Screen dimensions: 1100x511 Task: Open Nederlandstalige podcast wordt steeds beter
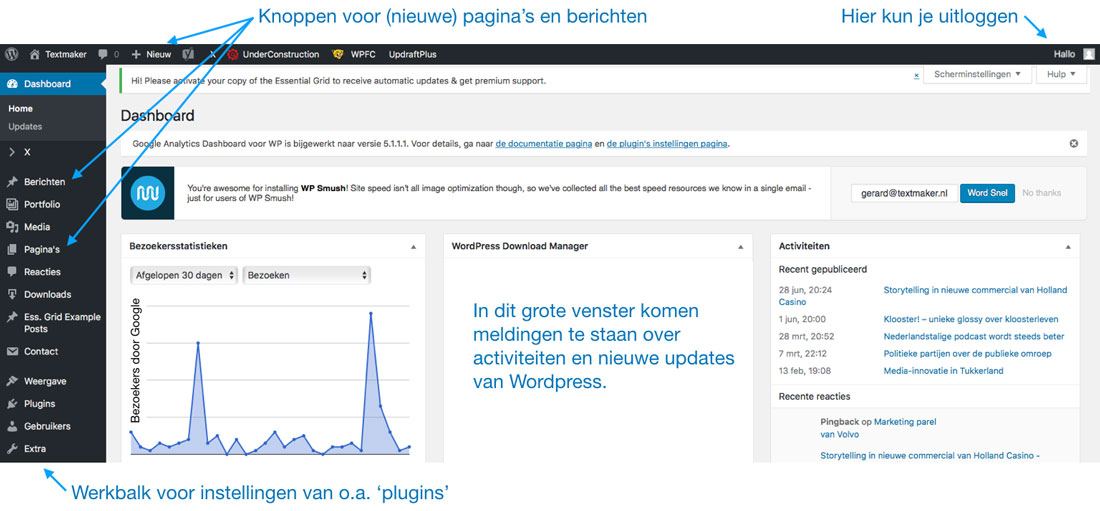(x=974, y=336)
